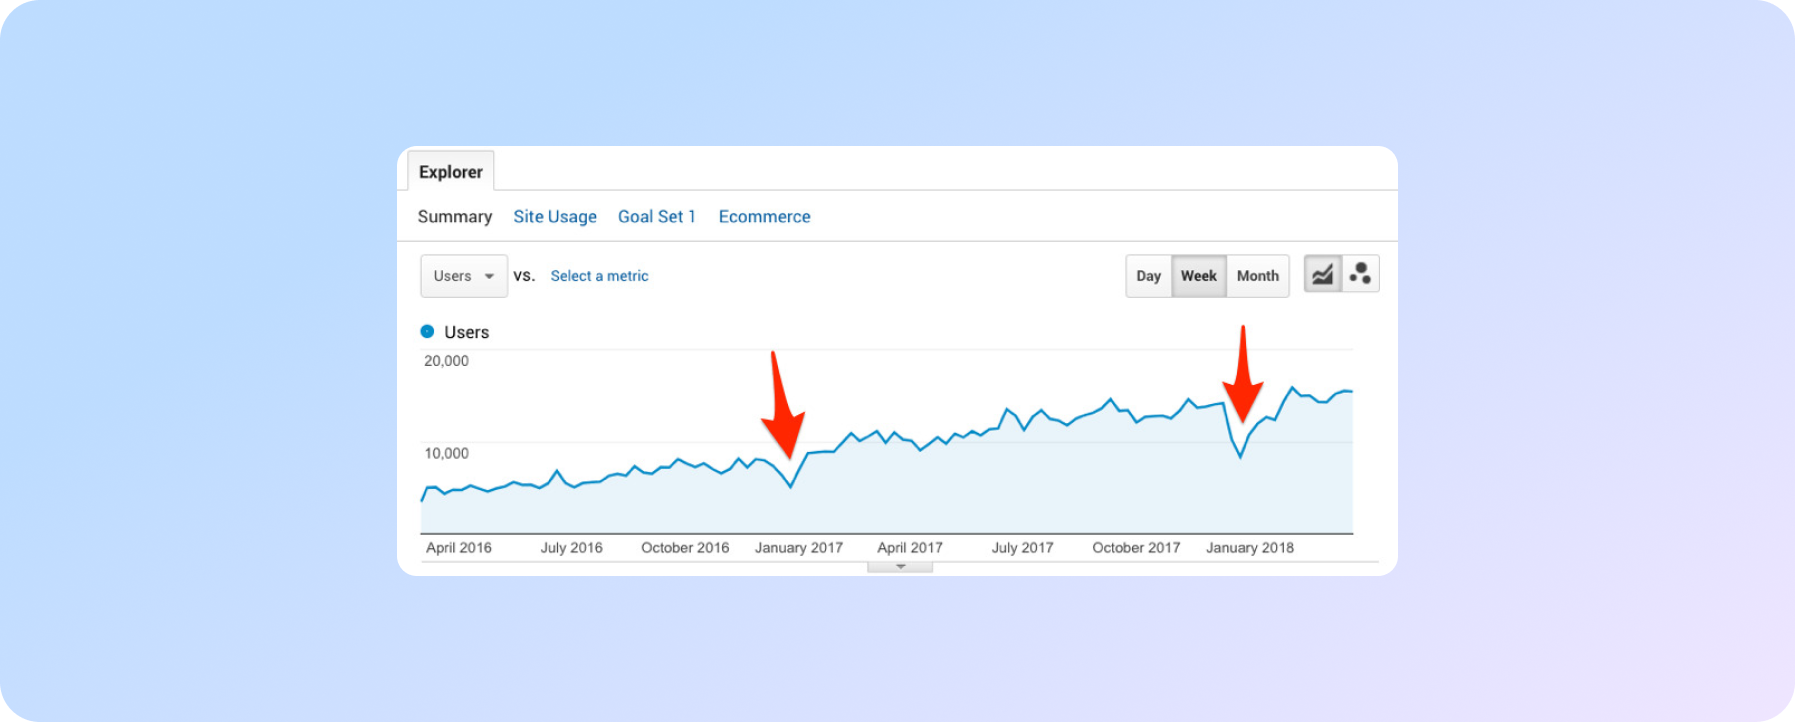Viewport: 1795px width, 722px height.
Task: Click 'Select a metric' comparison option
Action: coord(599,276)
